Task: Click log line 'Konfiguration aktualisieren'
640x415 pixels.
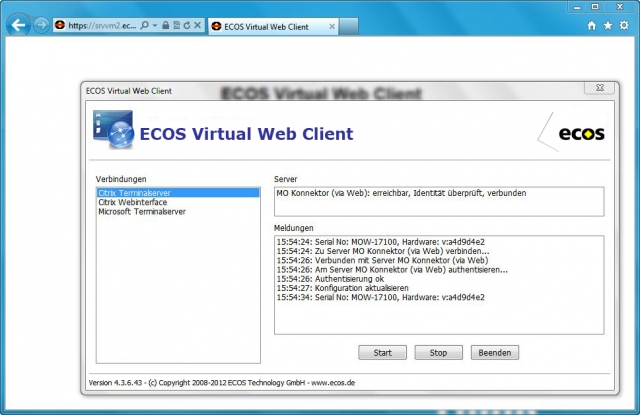Action: (x=342, y=288)
